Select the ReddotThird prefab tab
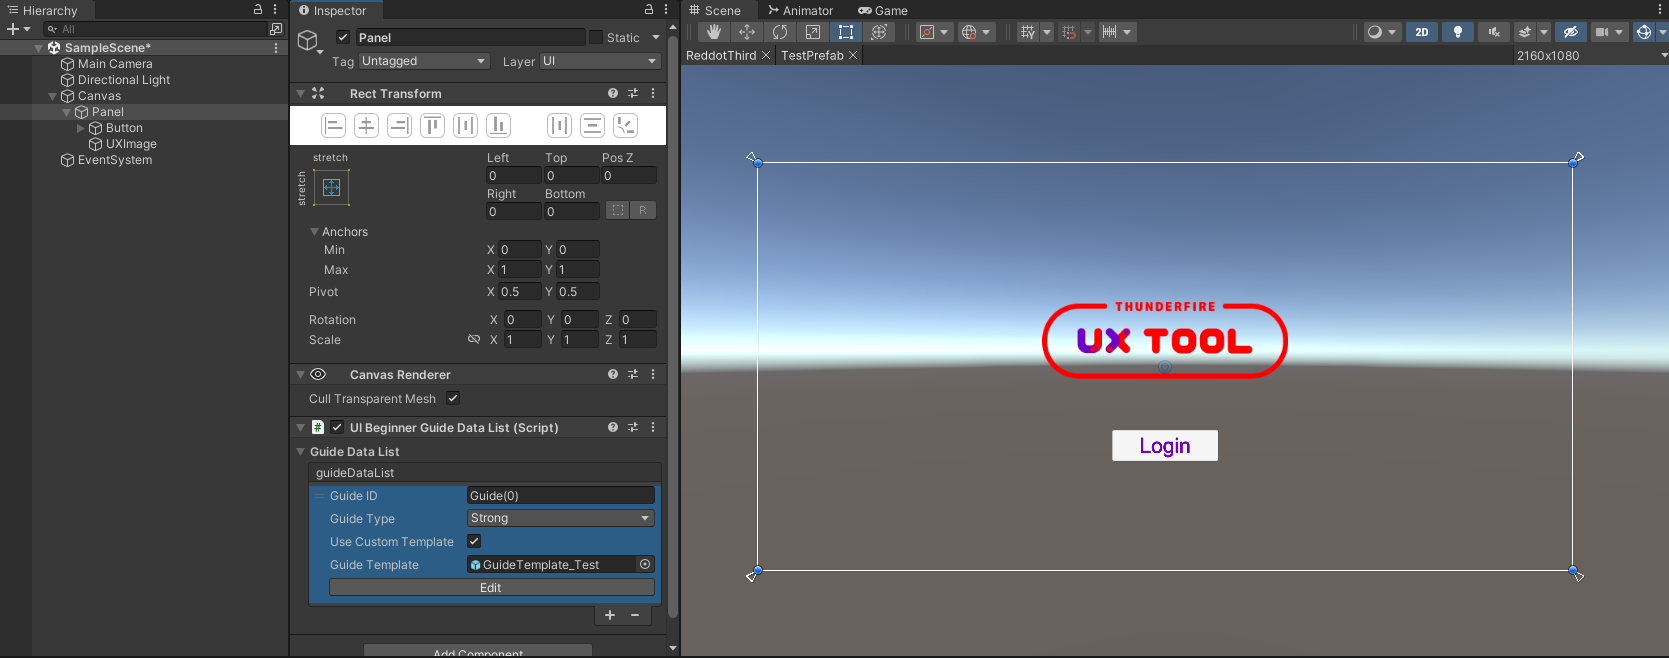 [721, 55]
